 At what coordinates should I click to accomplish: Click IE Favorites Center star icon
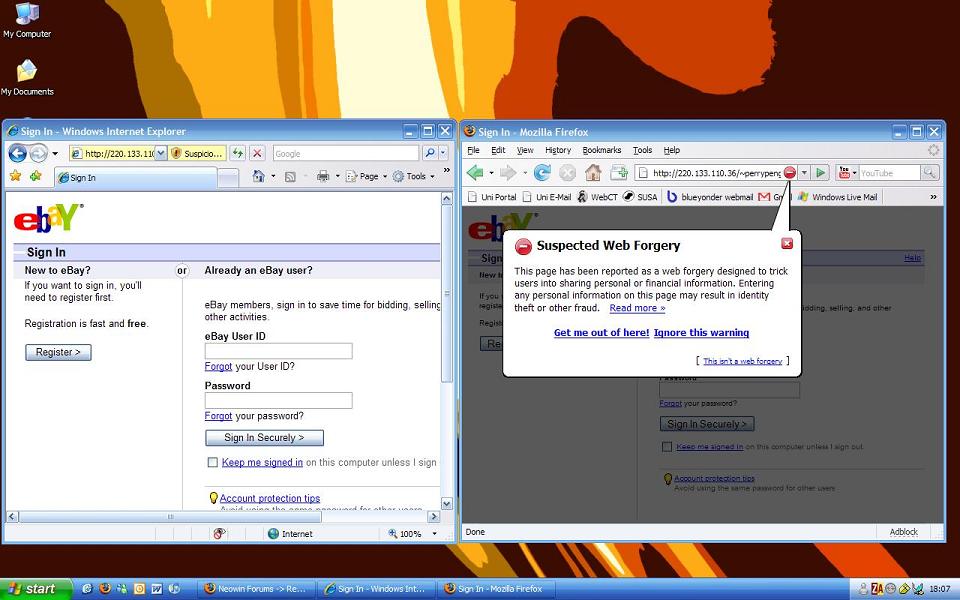[15, 176]
